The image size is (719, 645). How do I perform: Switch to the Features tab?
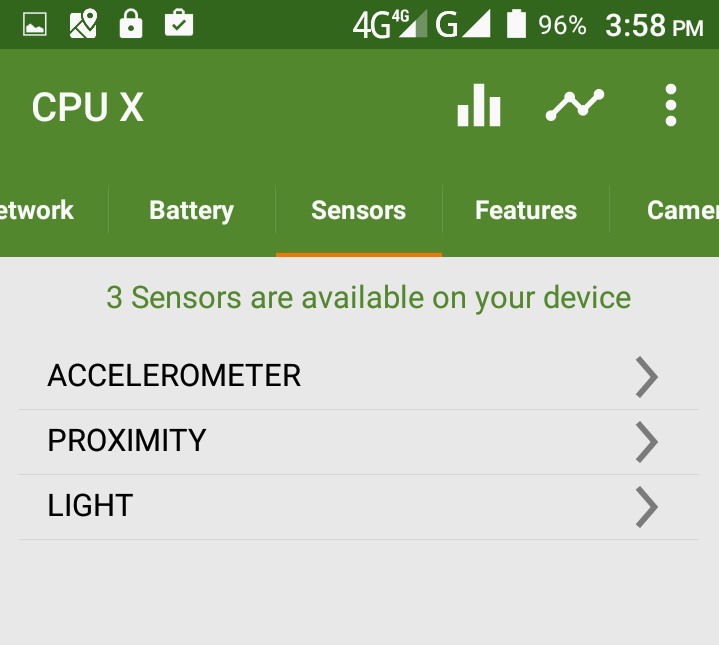click(526, 211)
